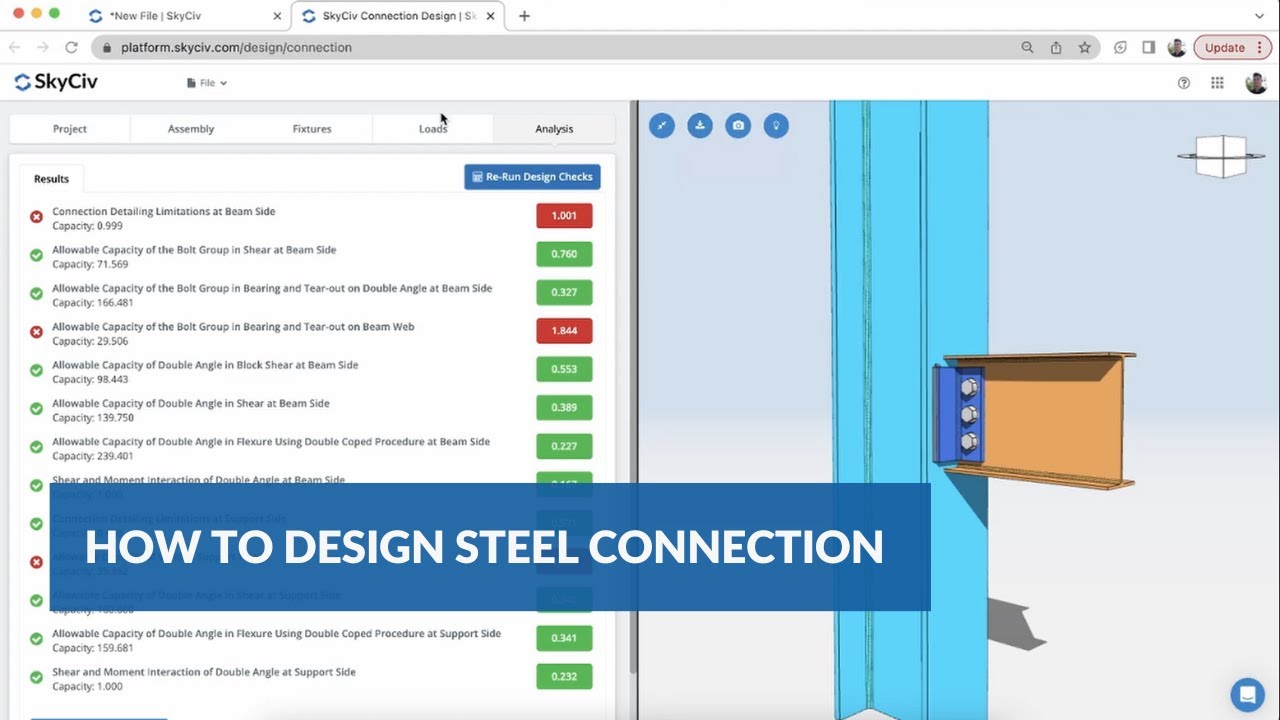This screenshot has width=1280, height=720.
Task: Bookmark this page with the star icon
Action: [1084, 47]
